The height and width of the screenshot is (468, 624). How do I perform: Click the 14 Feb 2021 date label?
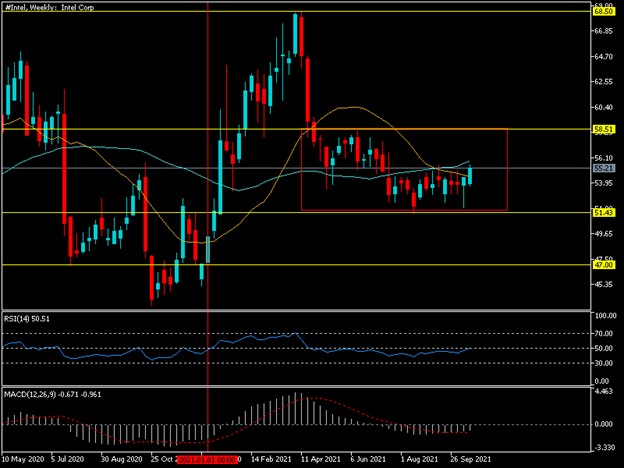pos(271,459)
